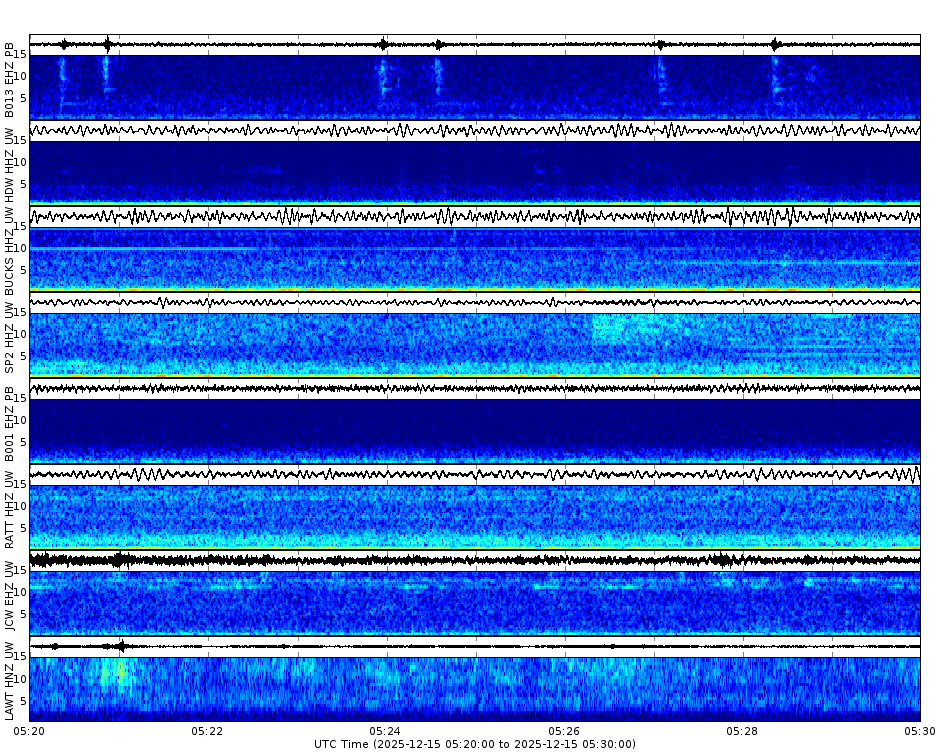Click the UTC Time range caption
Image resolution: width=950 pixels, height=756 pixels.
pyautogui.click(x=475, y=745)
